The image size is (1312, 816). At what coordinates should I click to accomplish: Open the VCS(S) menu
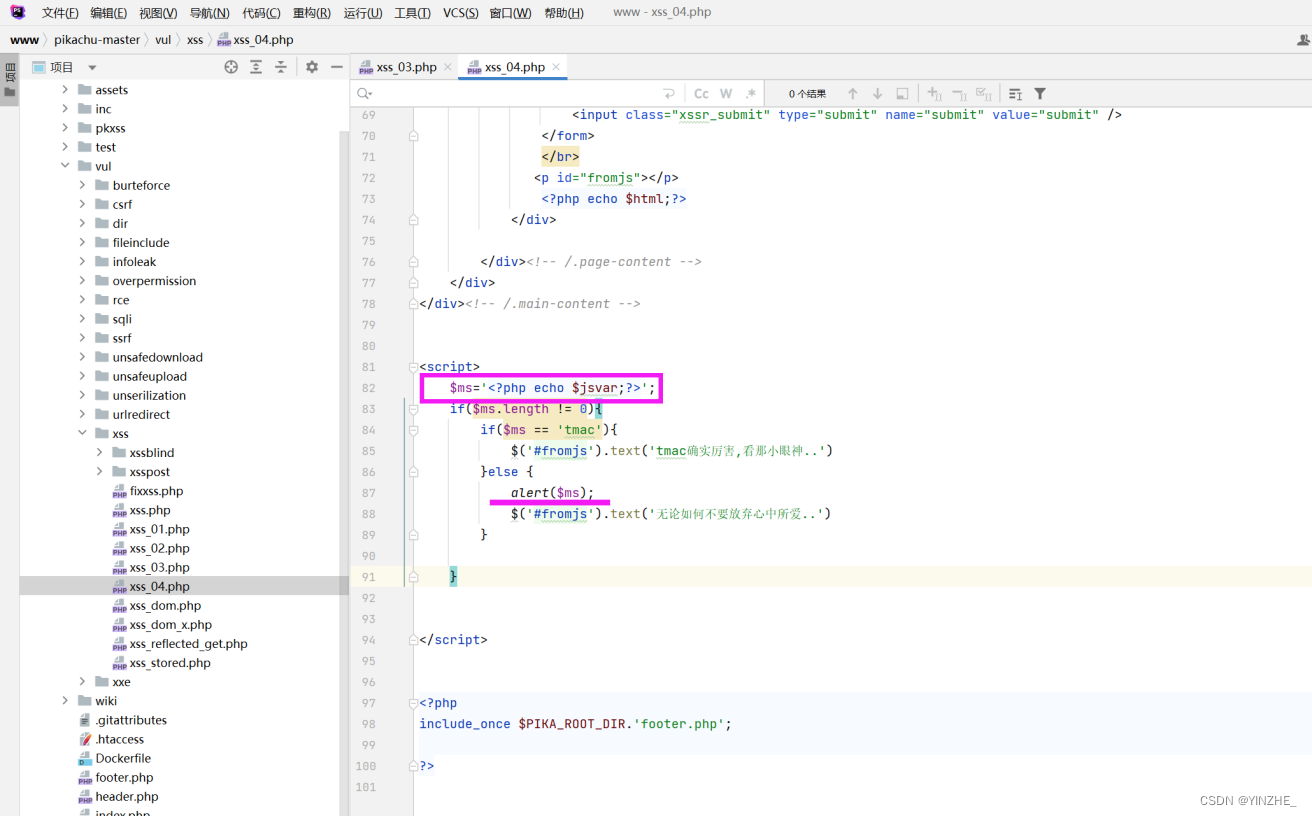coord(461,13)
